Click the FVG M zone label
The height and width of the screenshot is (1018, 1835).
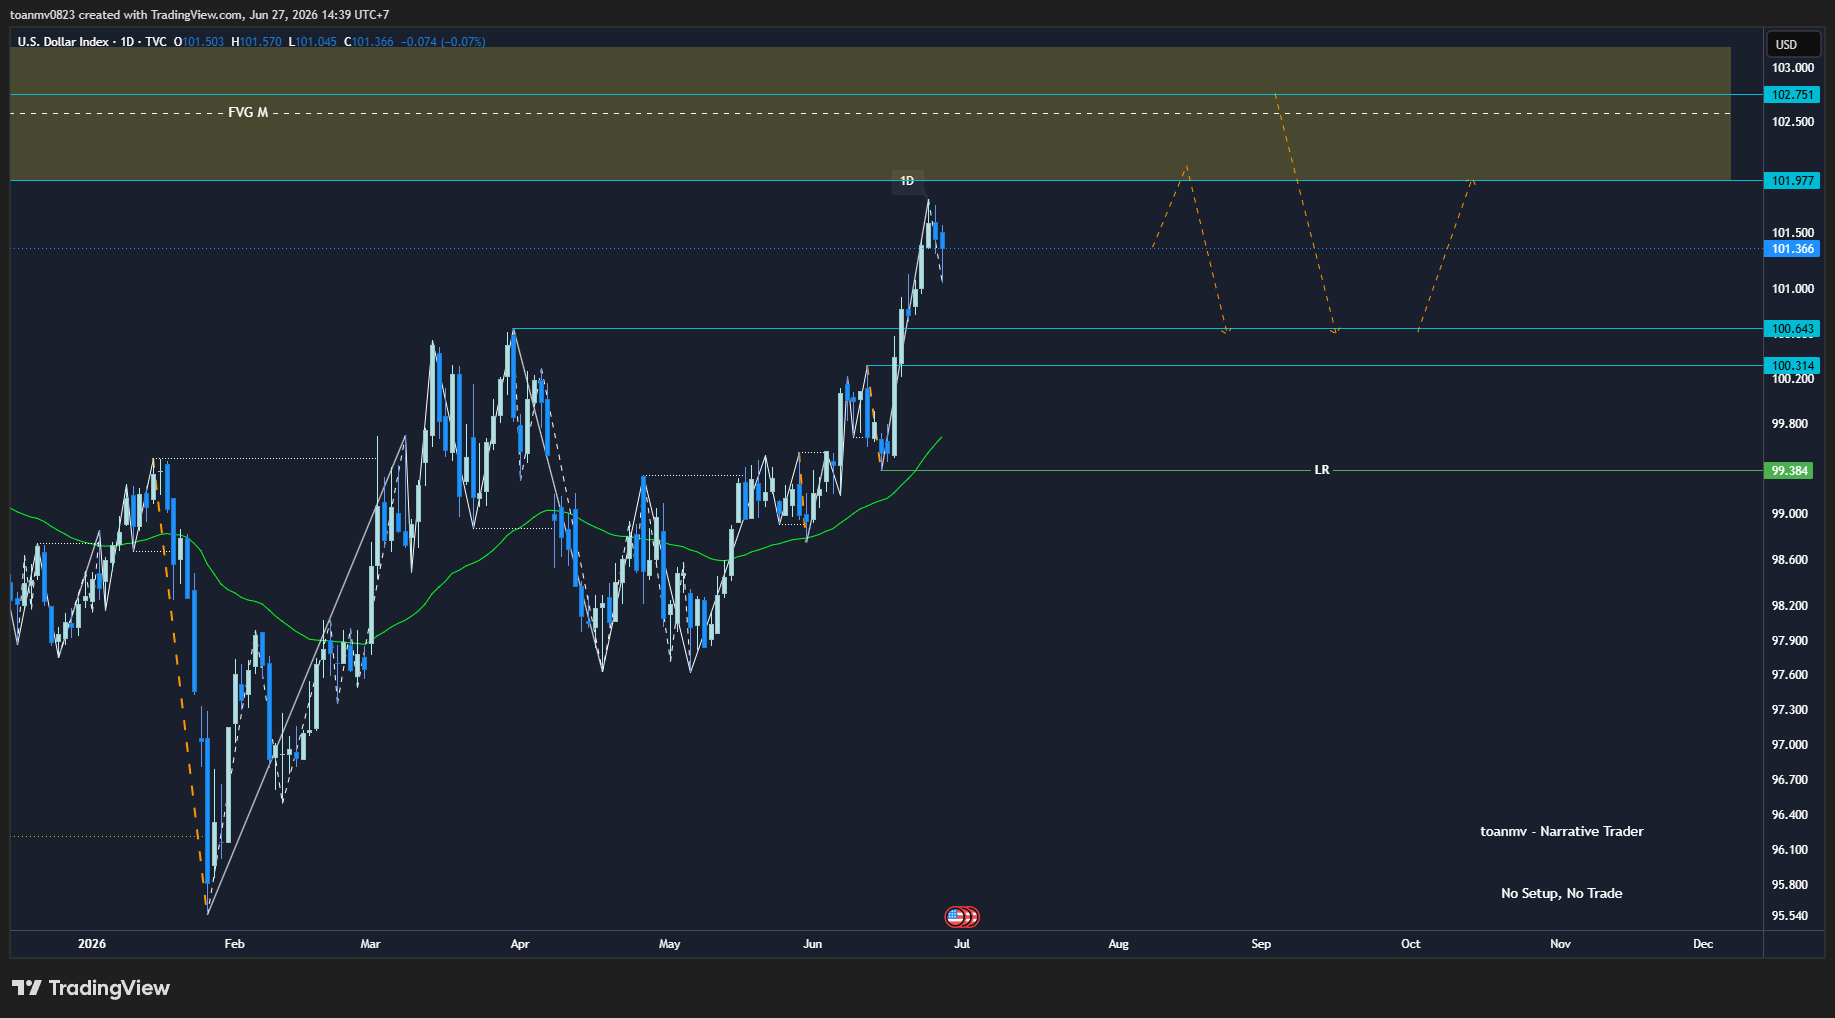[x=248, y=113]
